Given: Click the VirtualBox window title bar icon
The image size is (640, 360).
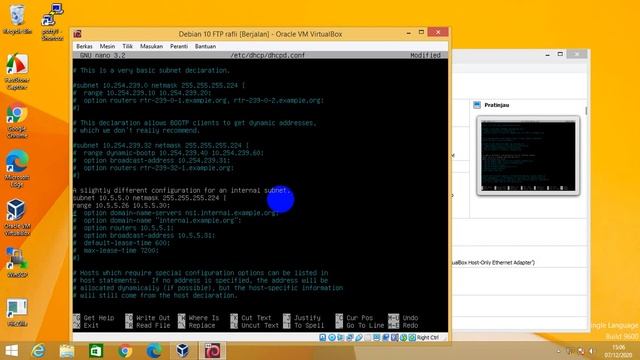Looking at the screenshot, I should [78, 34].
